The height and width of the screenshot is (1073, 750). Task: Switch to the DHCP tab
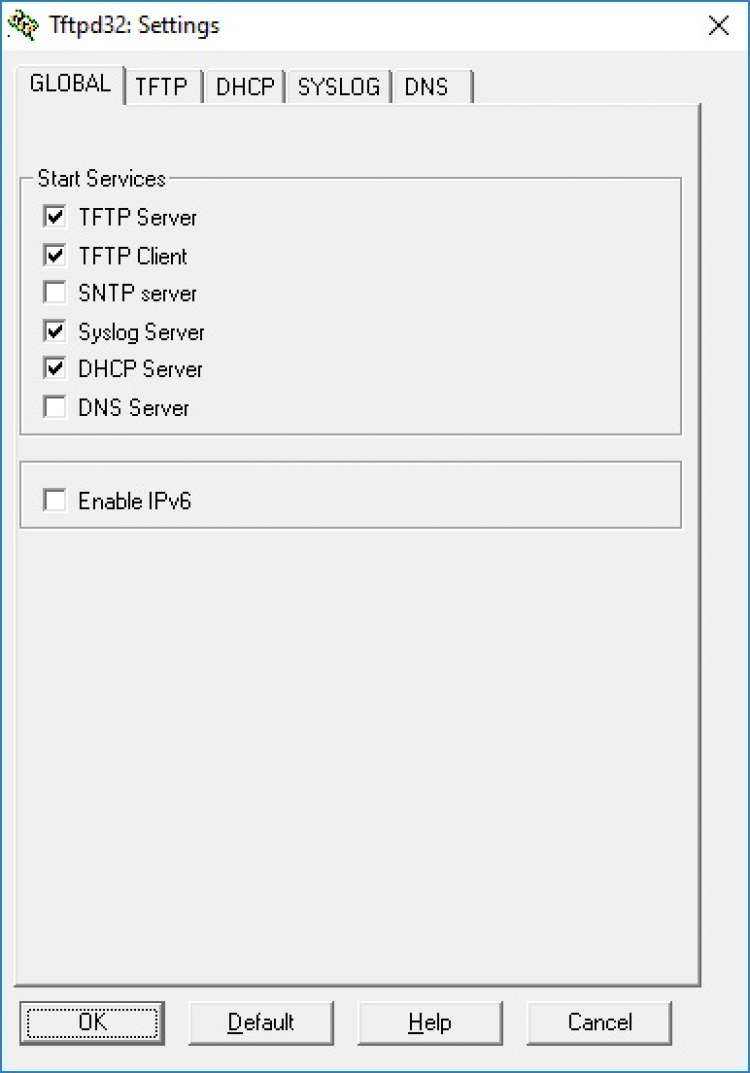coord(245,87)
